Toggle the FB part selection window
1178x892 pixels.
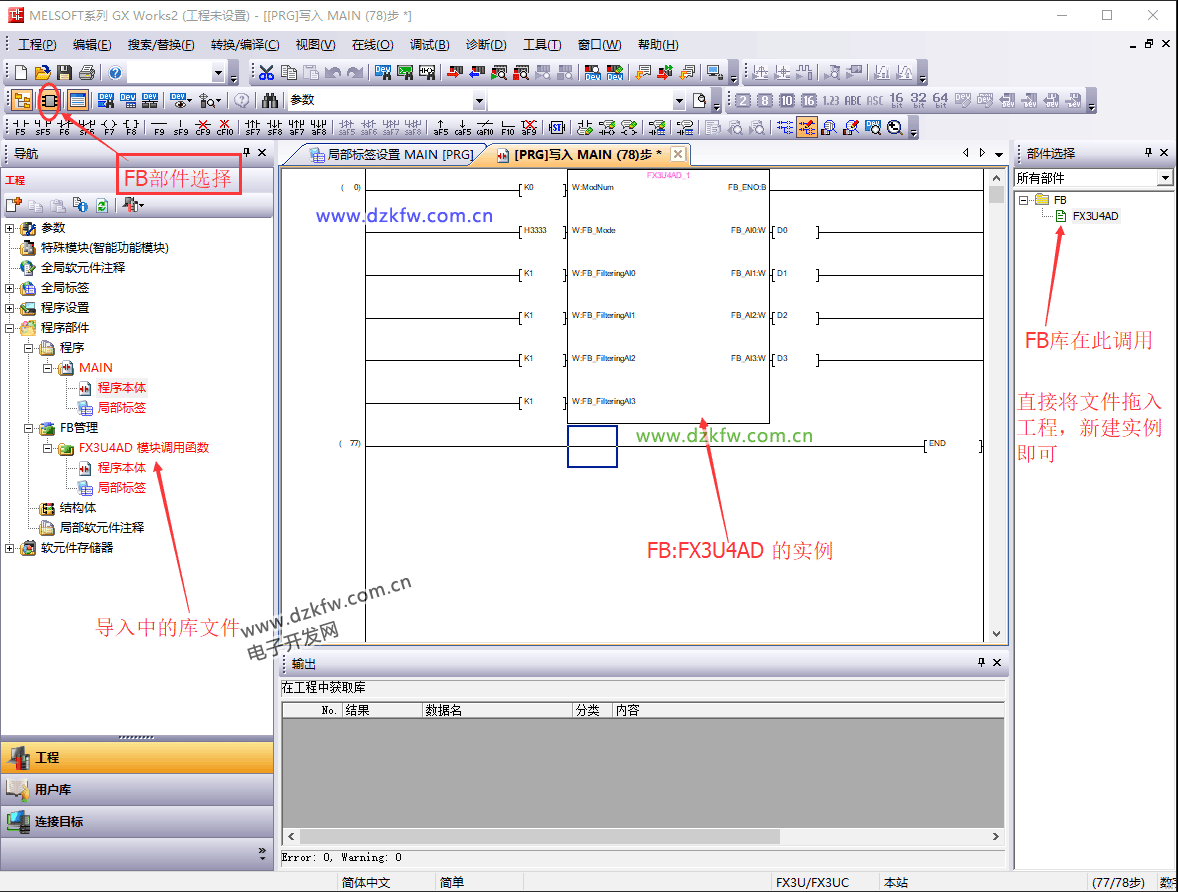click(x=48, y=100)
